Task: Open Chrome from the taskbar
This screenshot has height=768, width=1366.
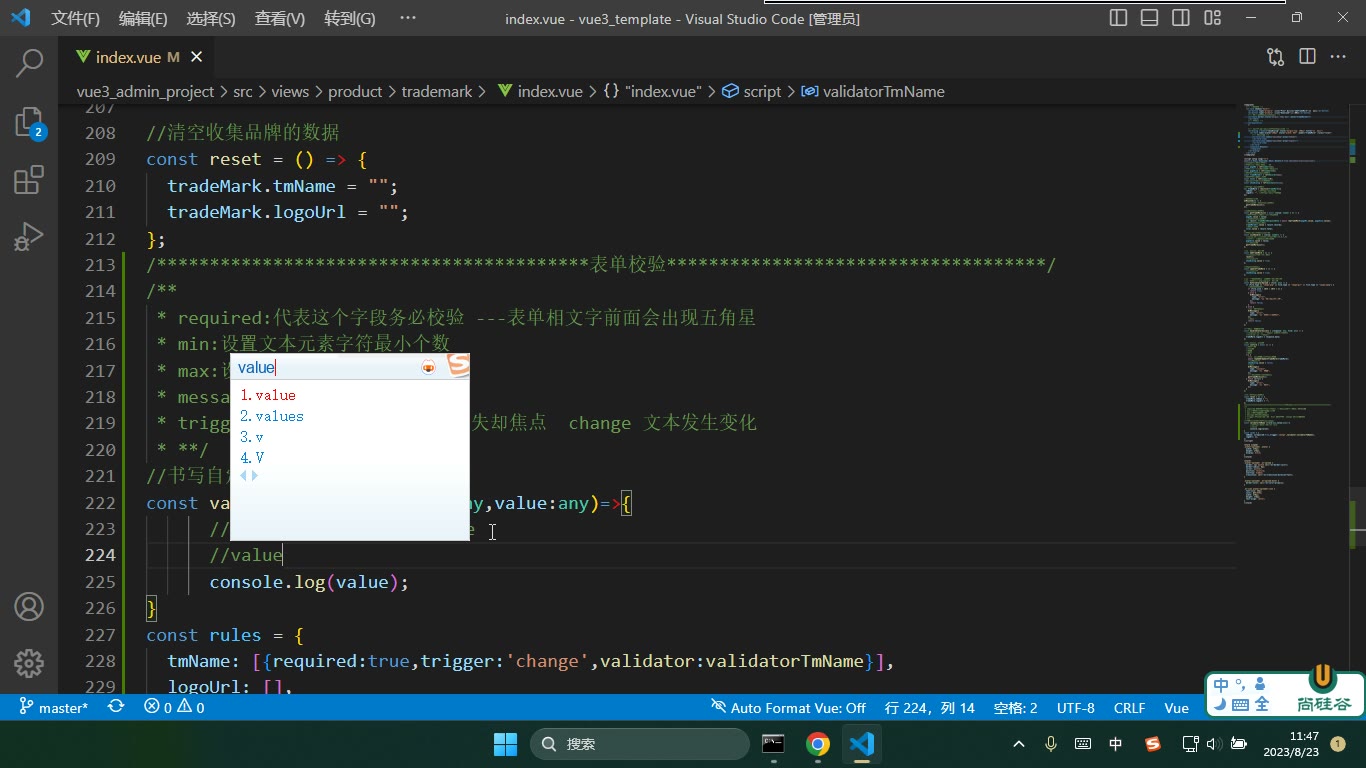Action: click(x=818, y=744)
